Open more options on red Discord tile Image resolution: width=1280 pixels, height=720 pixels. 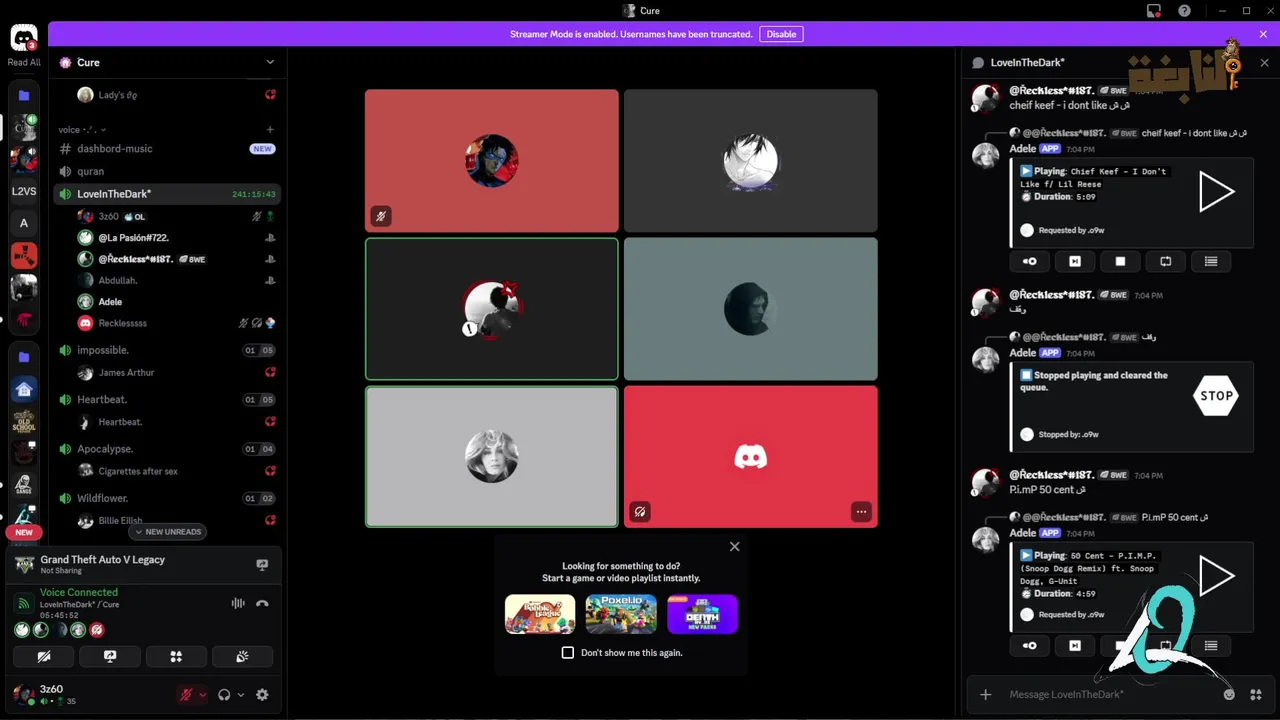click(861, 511)
